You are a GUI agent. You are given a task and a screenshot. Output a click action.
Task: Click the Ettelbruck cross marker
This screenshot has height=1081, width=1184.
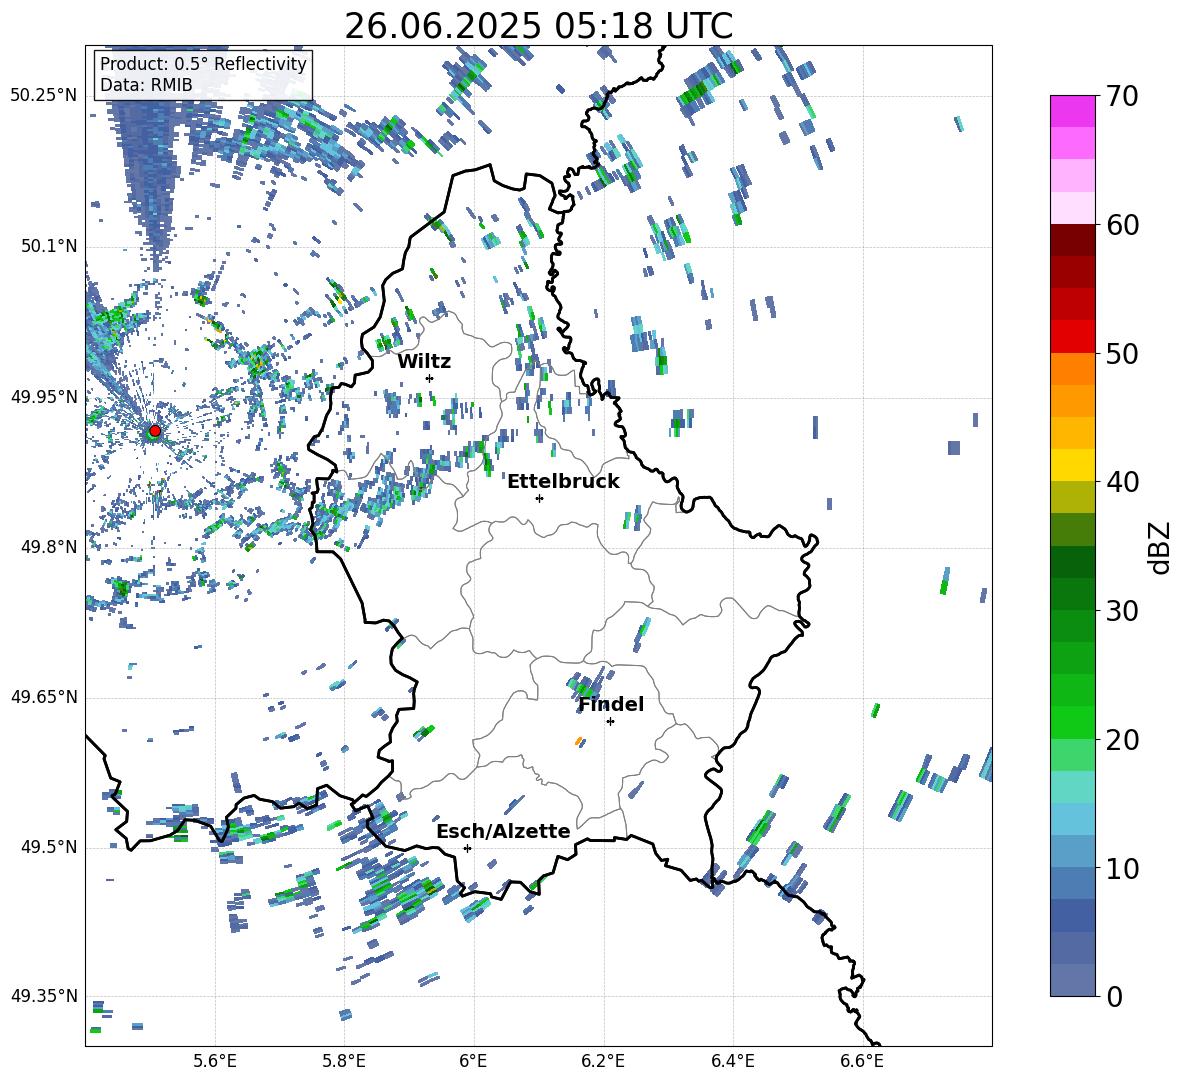(539, 498)
